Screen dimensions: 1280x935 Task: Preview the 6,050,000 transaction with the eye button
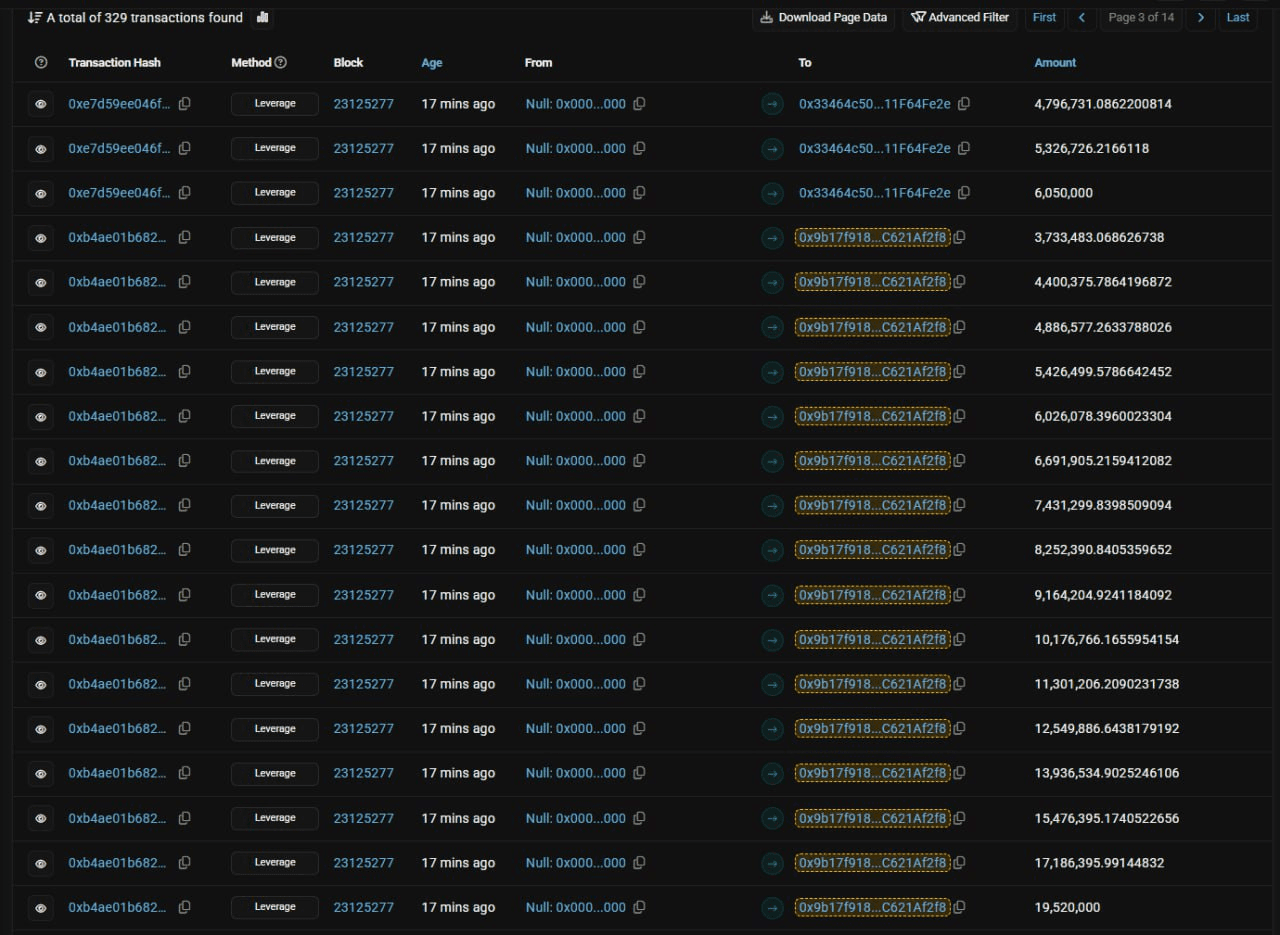pyautogui.click(x=41, y=193)
